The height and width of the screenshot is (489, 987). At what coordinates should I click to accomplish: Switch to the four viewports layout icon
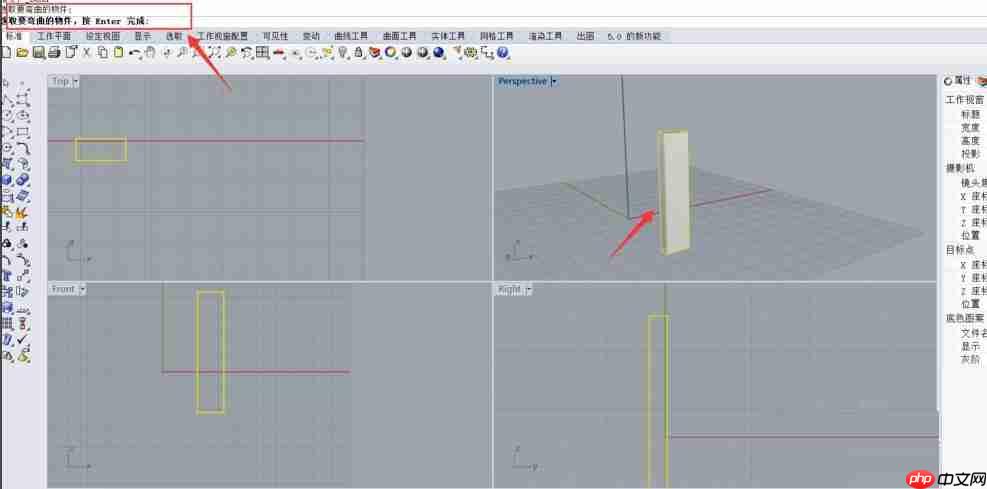[262, 52]
